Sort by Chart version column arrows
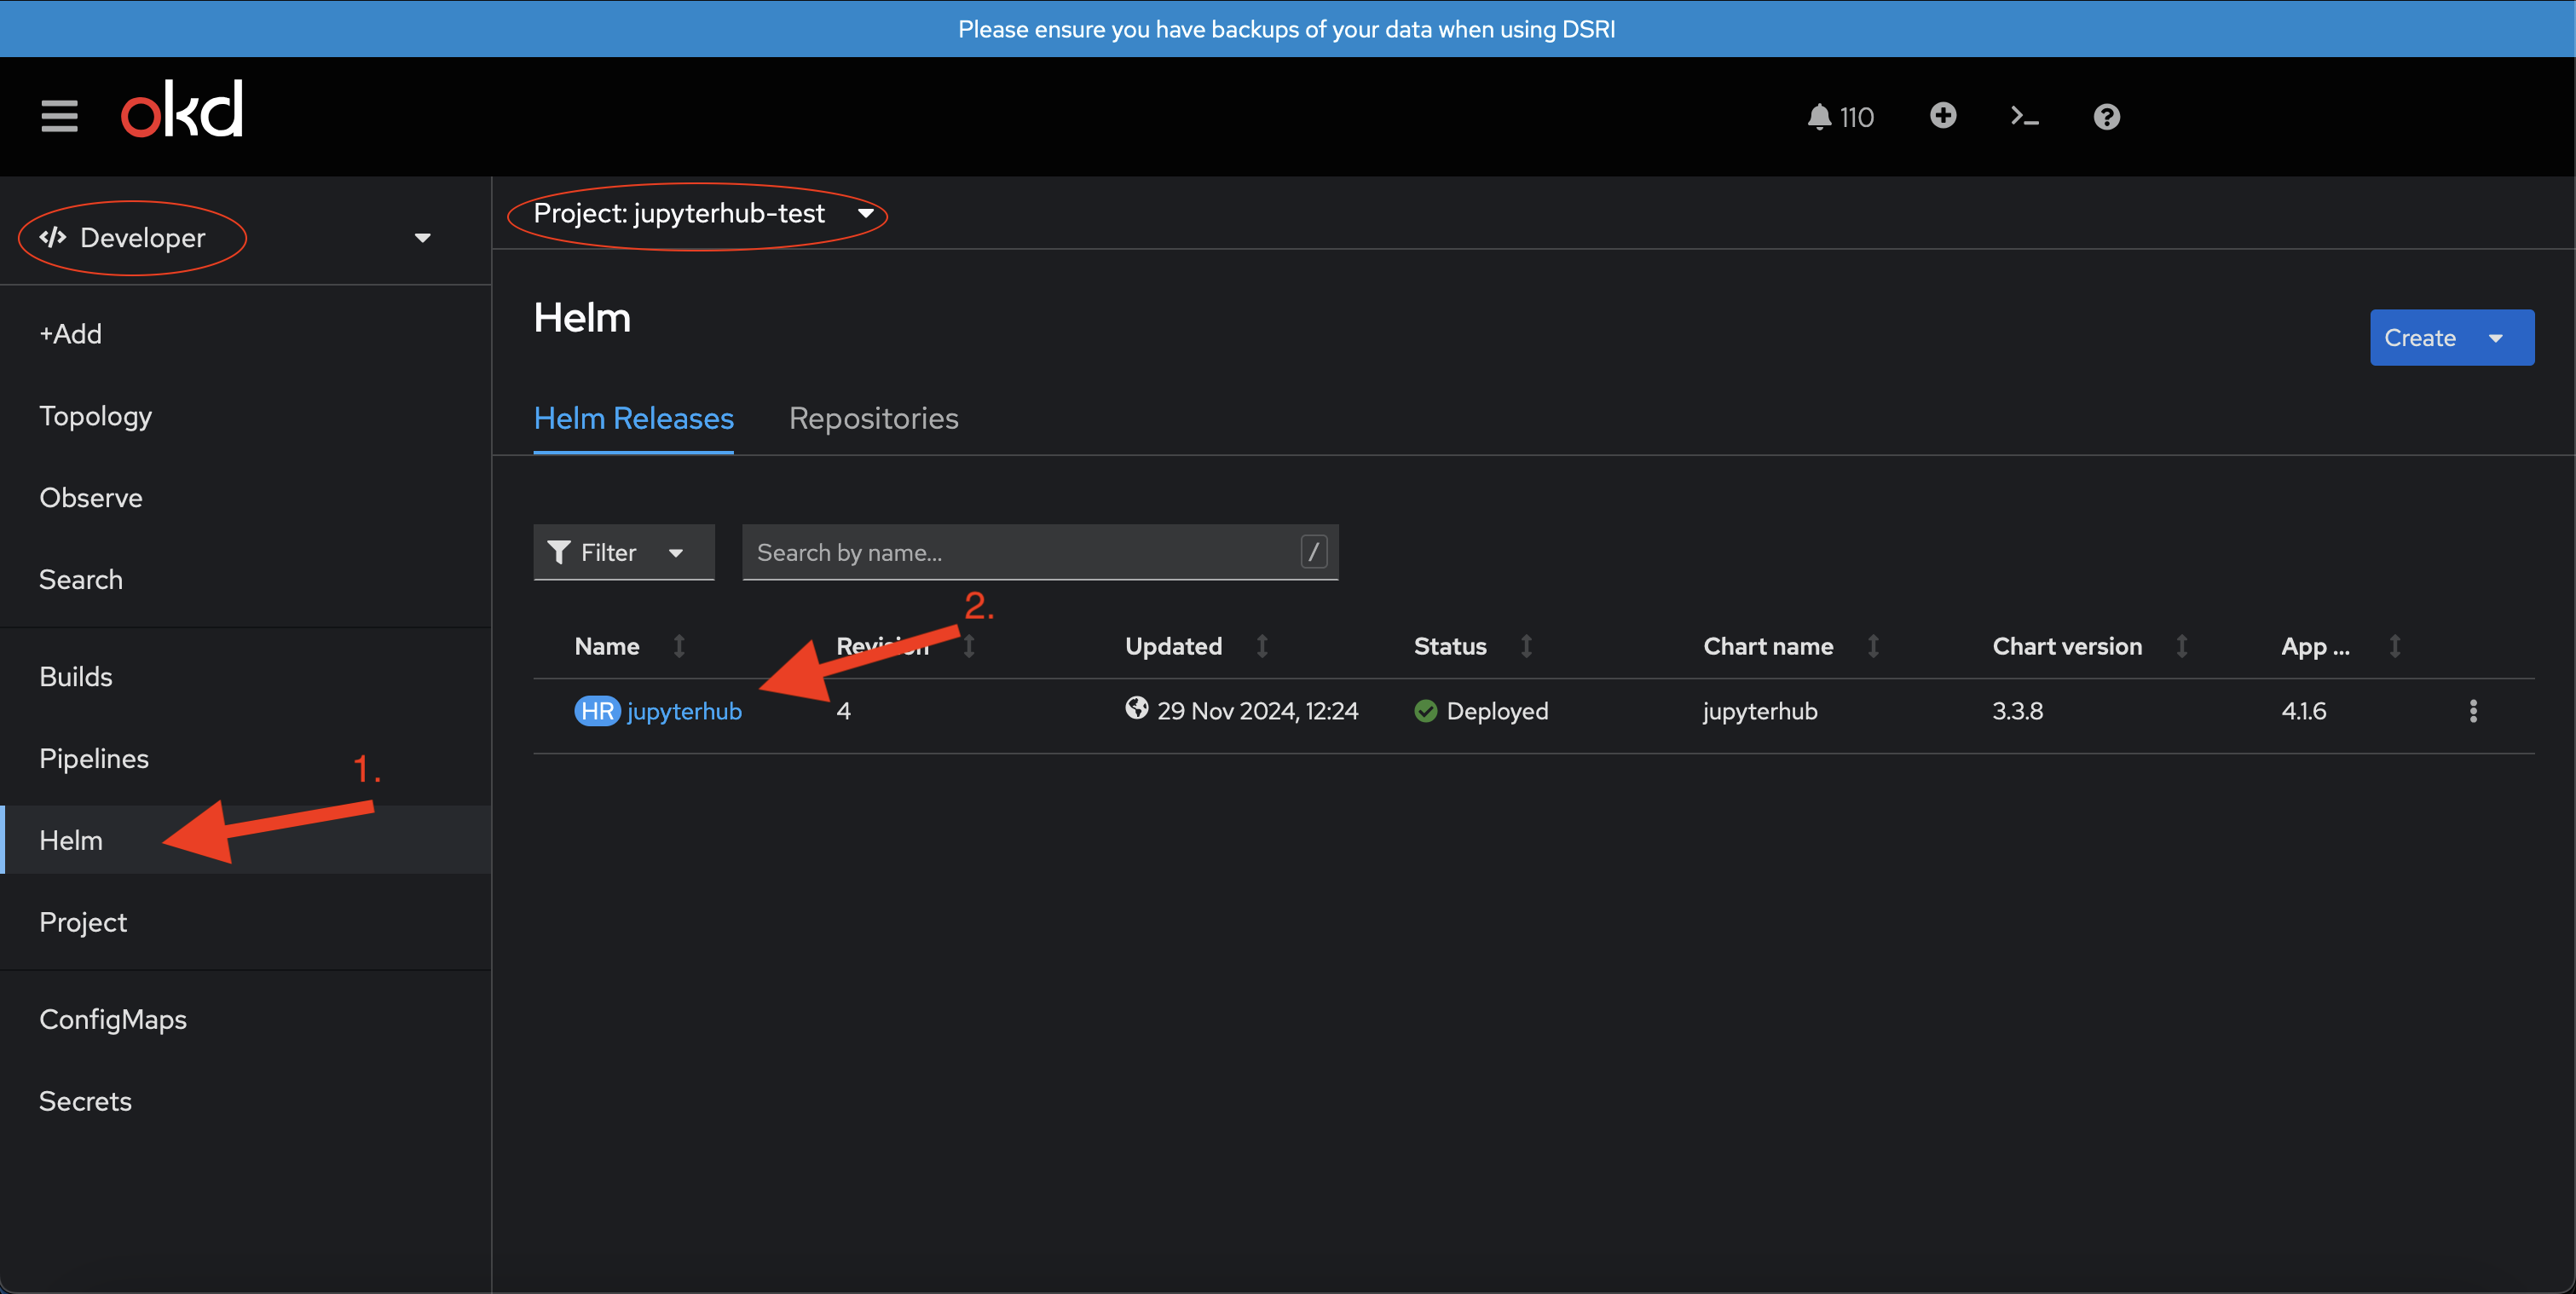2576x1294 pixels. coord(2182,646)
